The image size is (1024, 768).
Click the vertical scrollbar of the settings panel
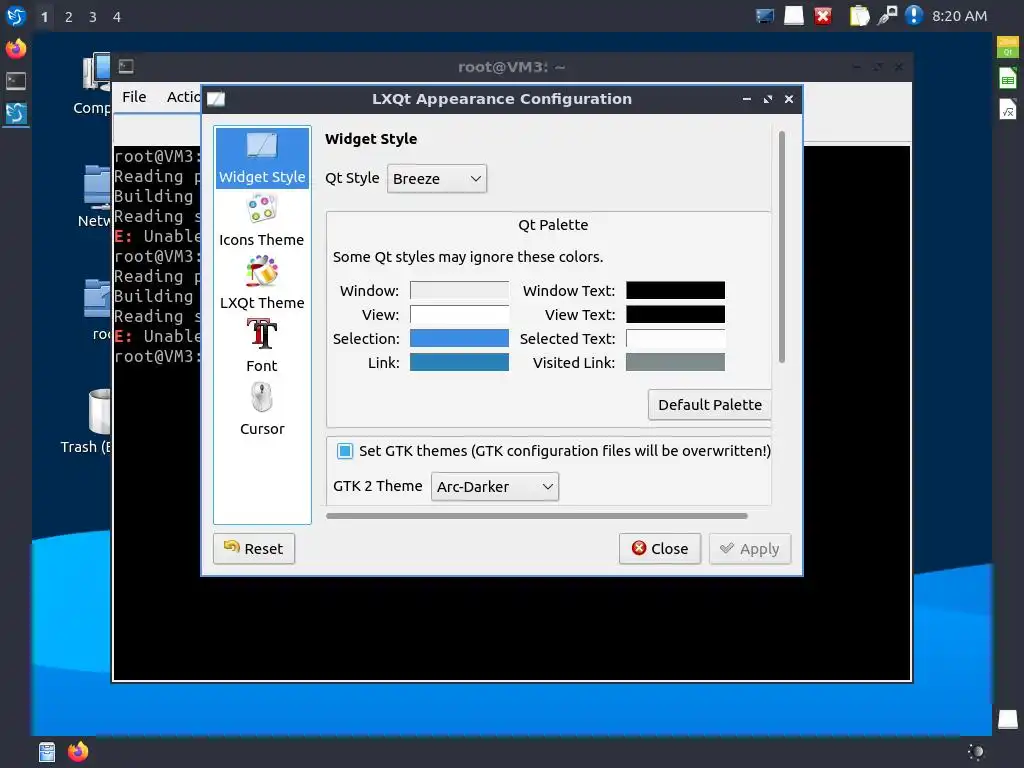click(781, 247)
